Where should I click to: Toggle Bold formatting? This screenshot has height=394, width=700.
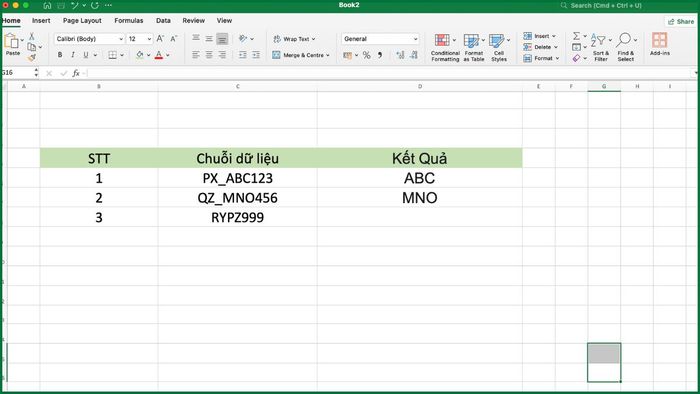point(60,55)
